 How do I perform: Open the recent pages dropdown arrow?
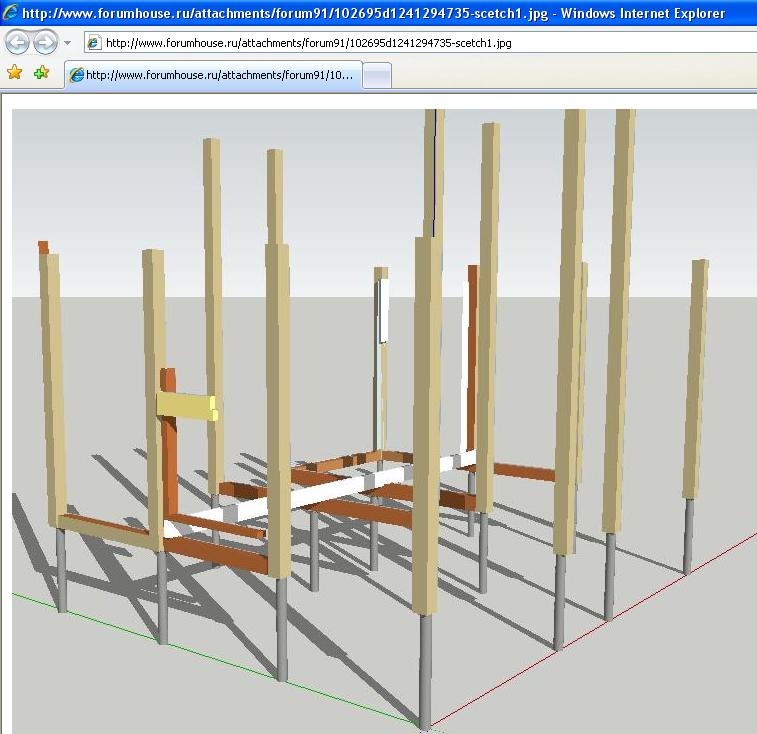pyautogui.click(x=68, y=43)
